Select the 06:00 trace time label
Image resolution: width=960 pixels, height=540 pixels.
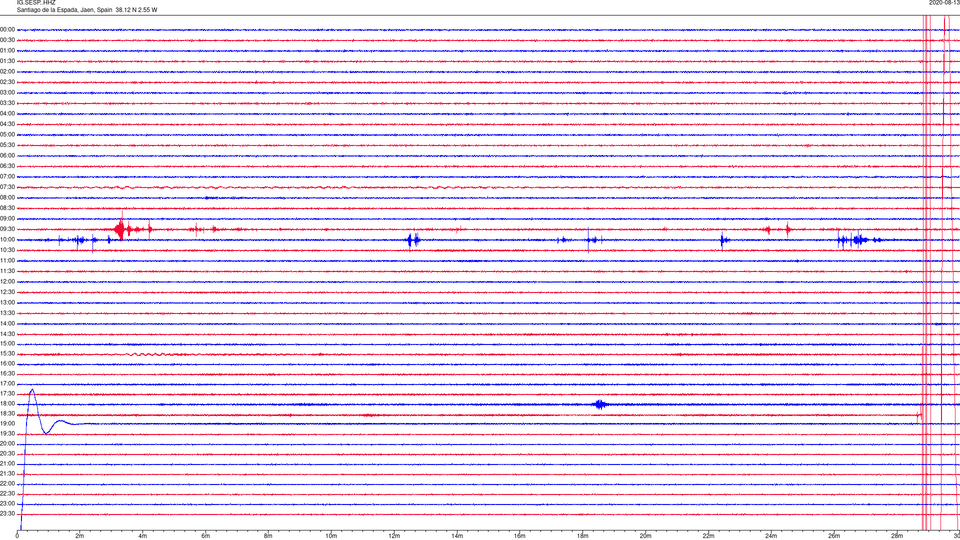point(7,156)
